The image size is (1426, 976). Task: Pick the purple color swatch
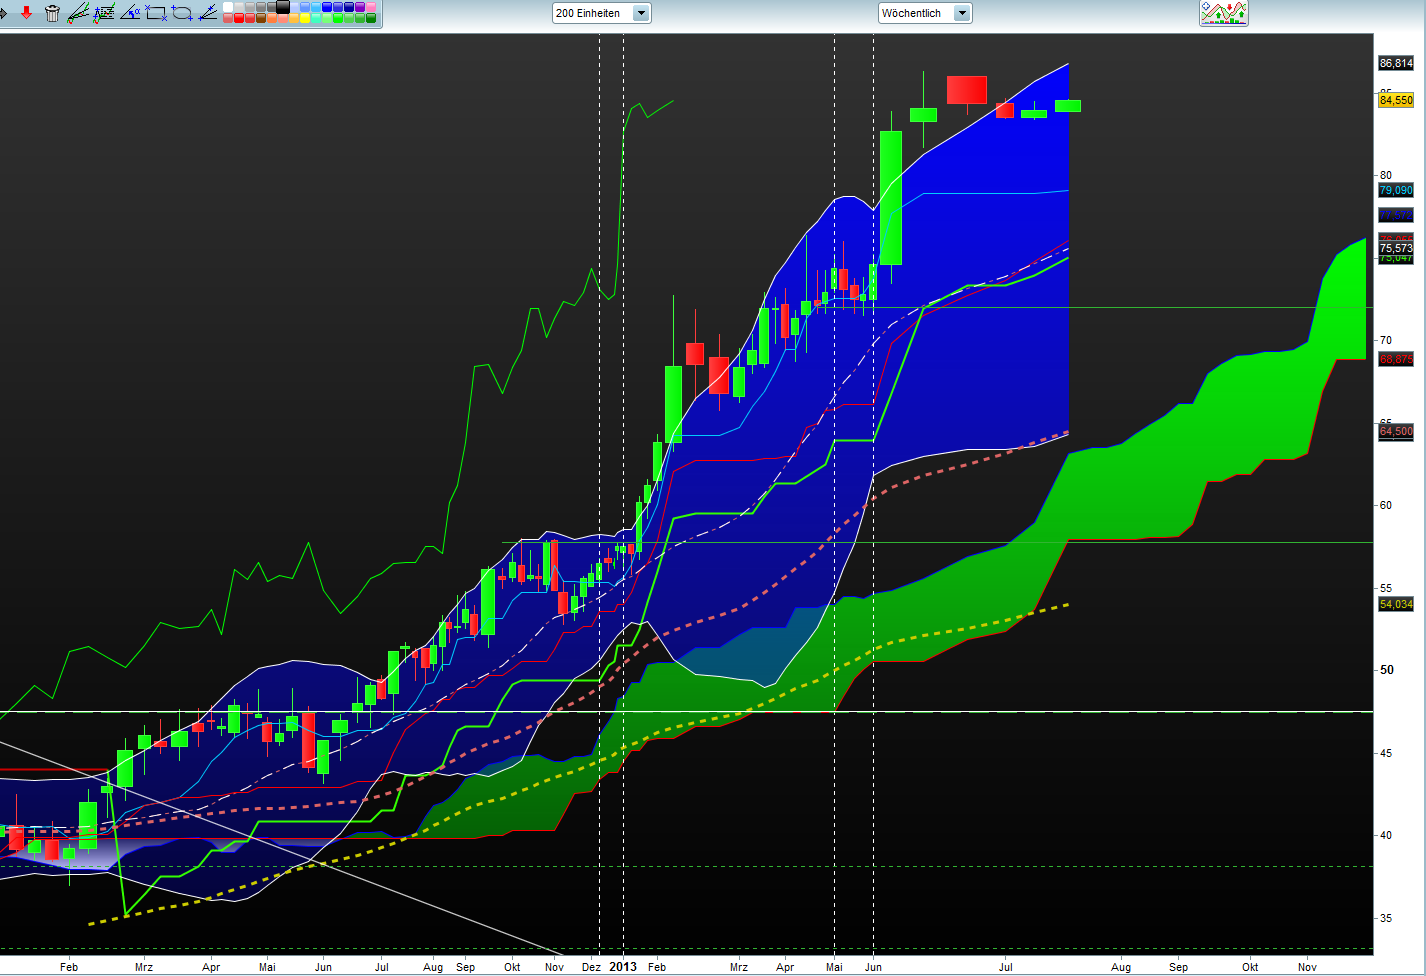pyautogui.click(x=360, y=7)
